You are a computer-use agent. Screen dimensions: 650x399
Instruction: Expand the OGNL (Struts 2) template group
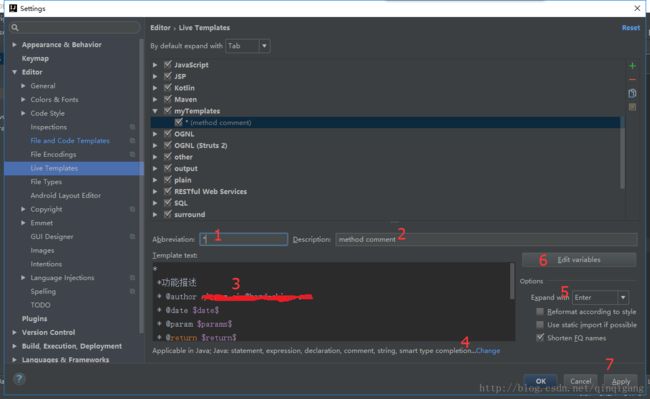tap(155, 145)
